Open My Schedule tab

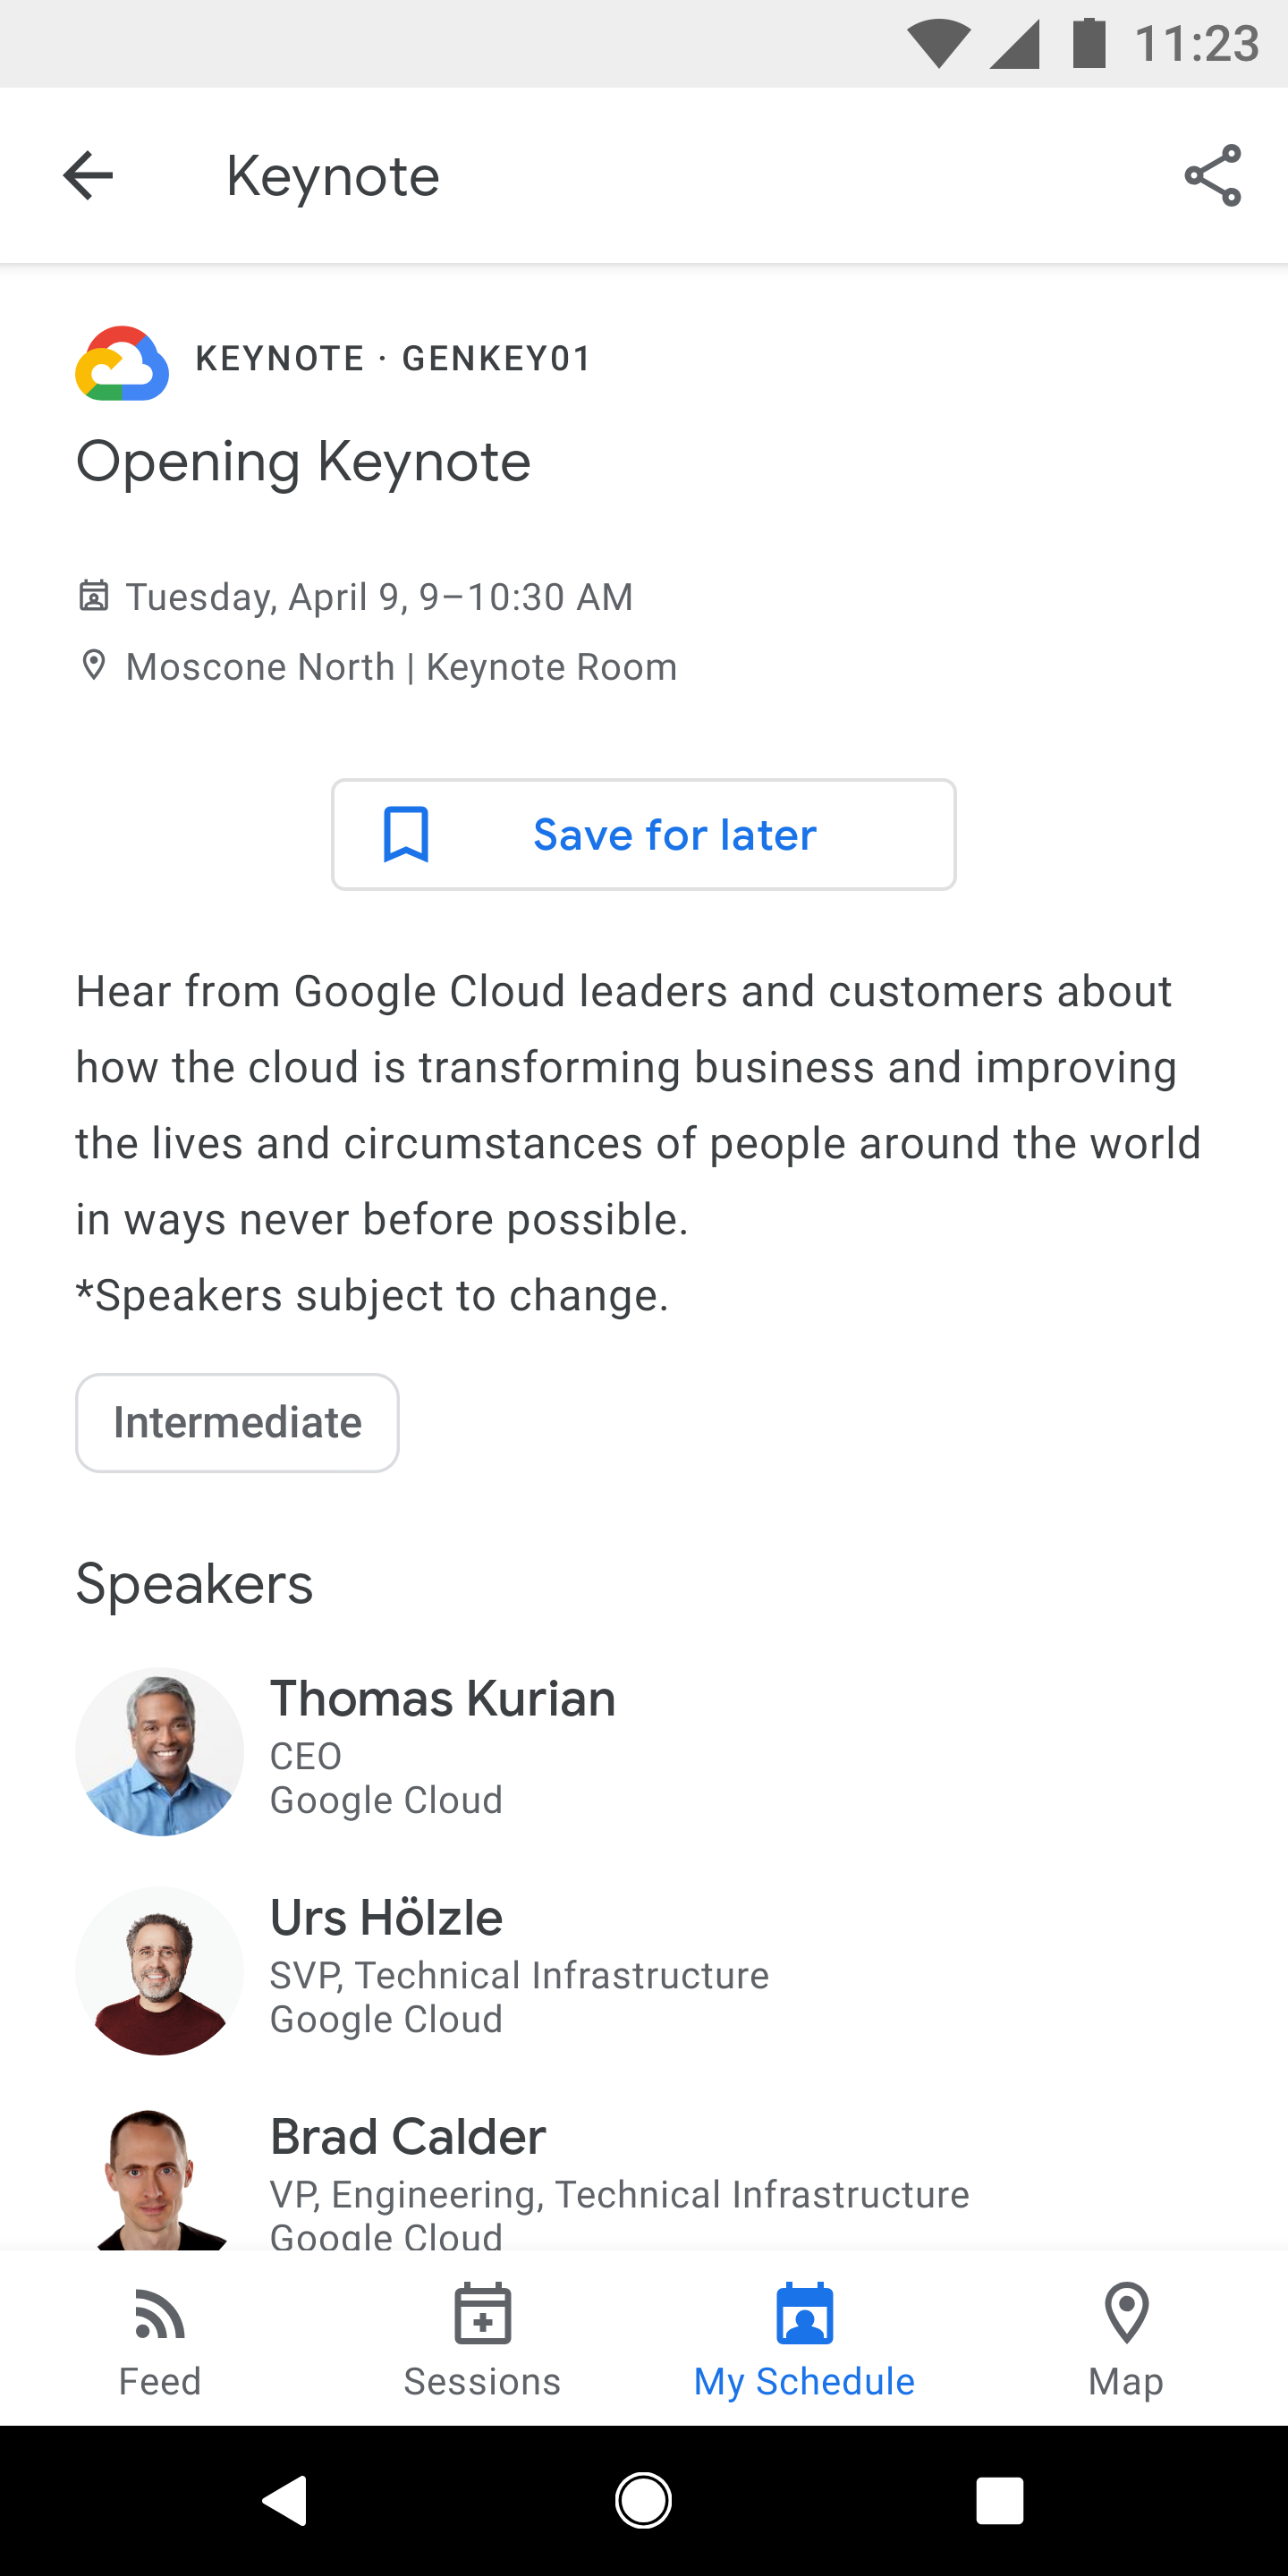[805, 2340]
